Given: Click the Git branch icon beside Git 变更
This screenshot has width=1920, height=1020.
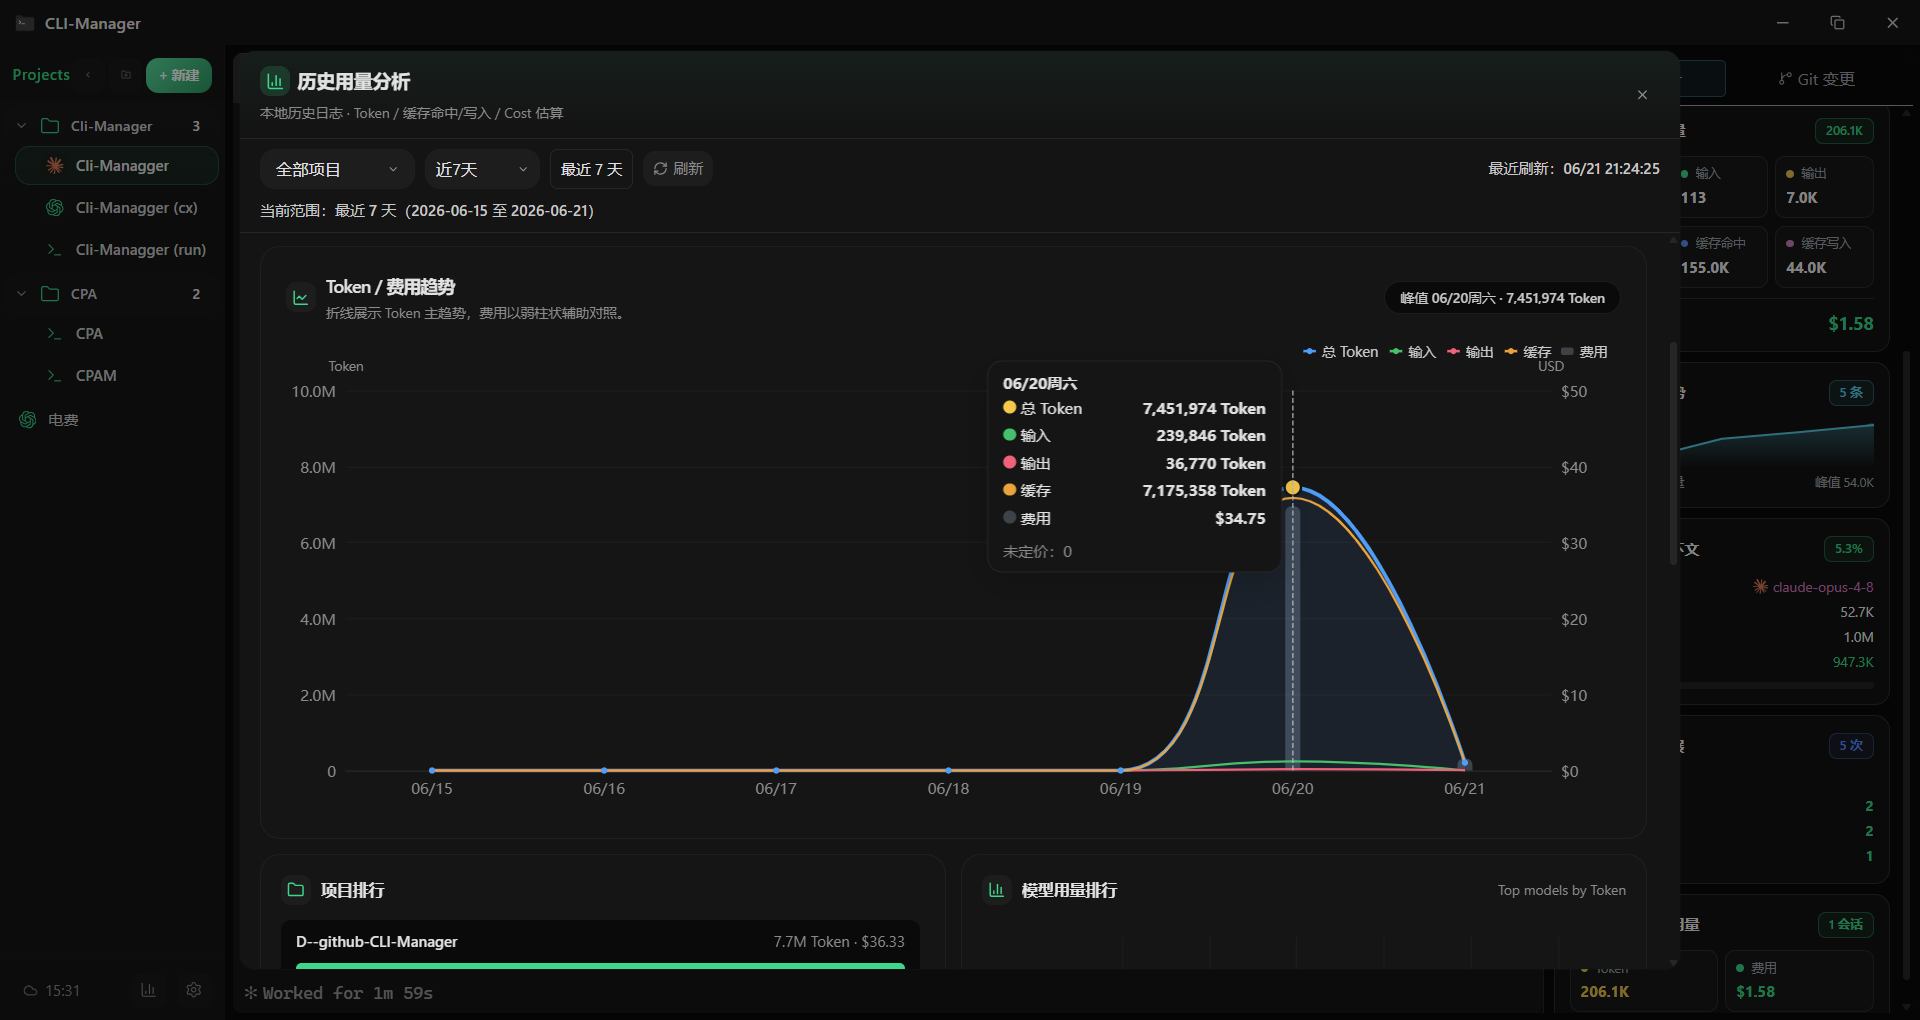Looking at the screenshot, I should coord(1785,79).
